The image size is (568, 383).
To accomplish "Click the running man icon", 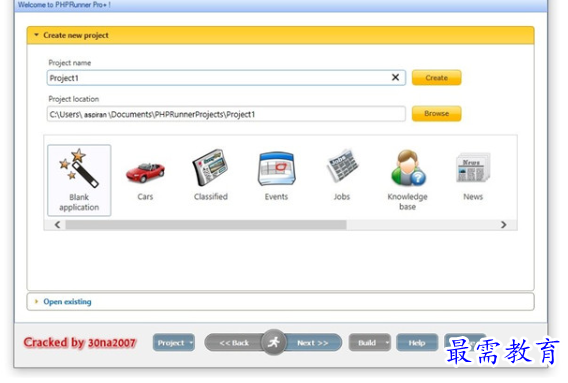I will pos(274,342).
